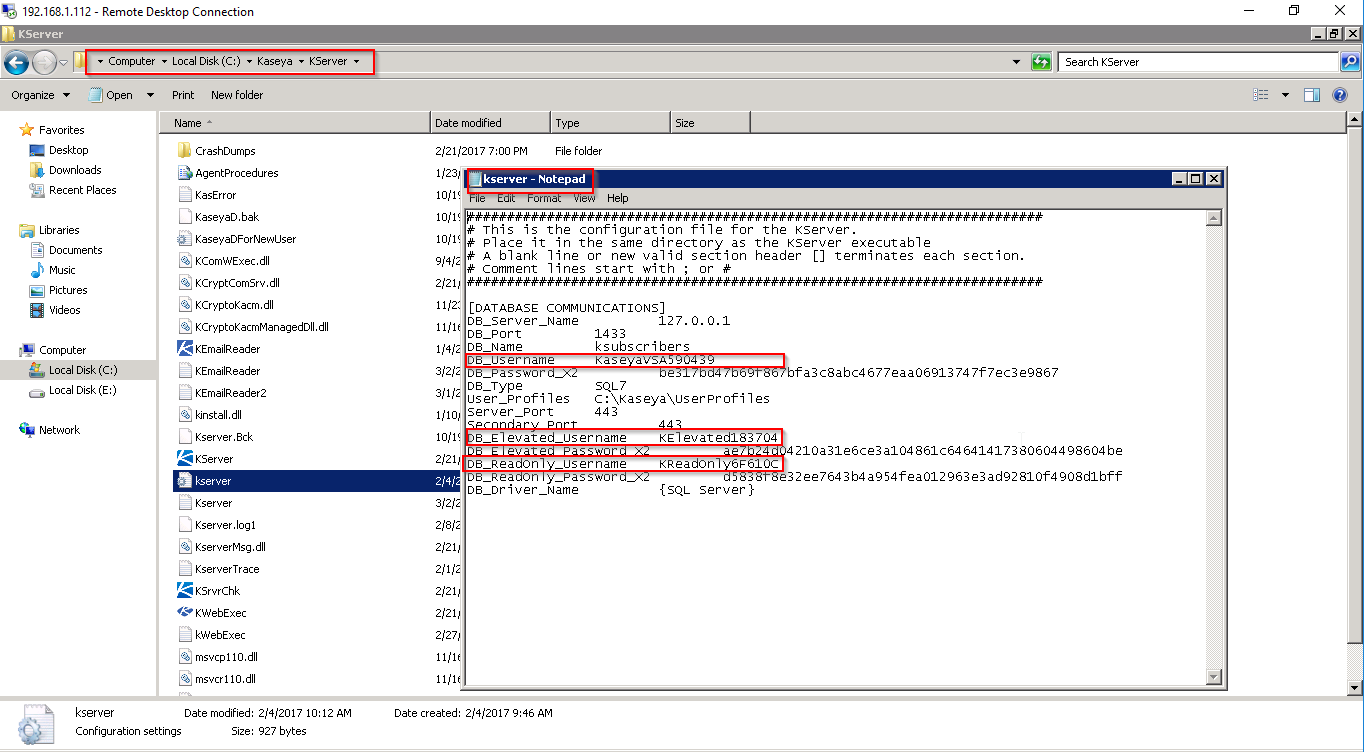This screenshot has height=752, width=1364.
Task: Click Notepad vertical scrollbar up arrow
Action: [1214, 218]
